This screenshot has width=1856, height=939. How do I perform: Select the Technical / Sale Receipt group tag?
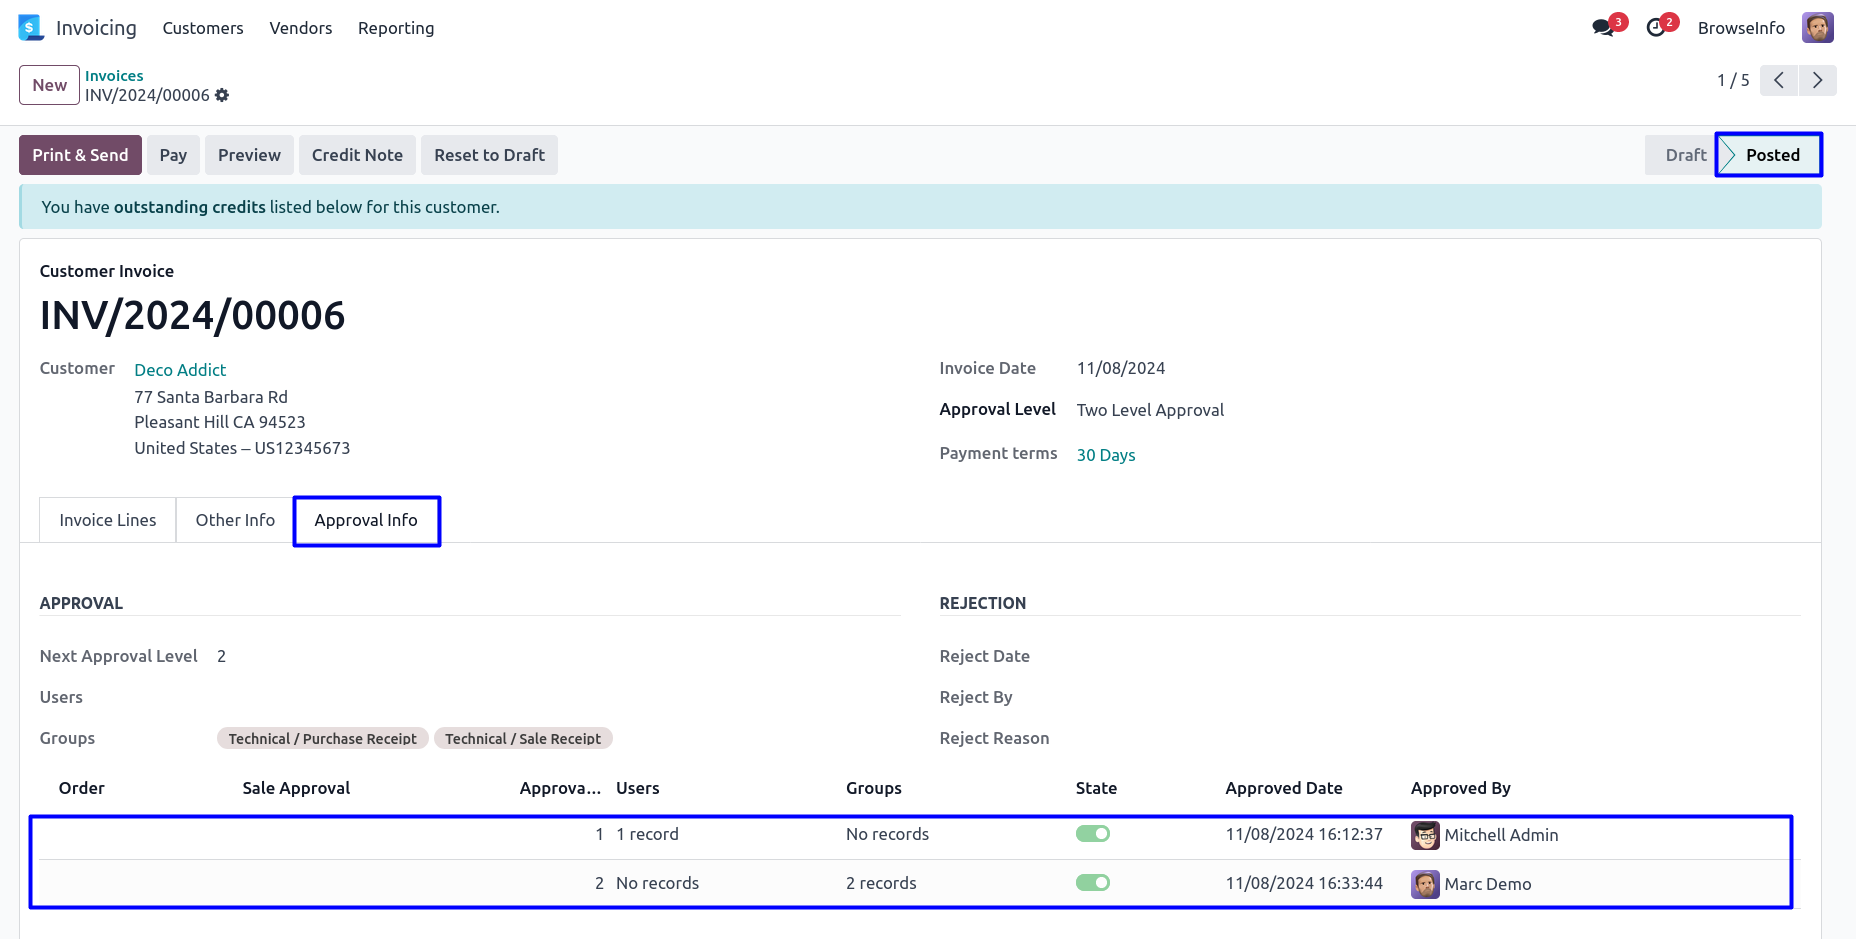pos(523,739)
